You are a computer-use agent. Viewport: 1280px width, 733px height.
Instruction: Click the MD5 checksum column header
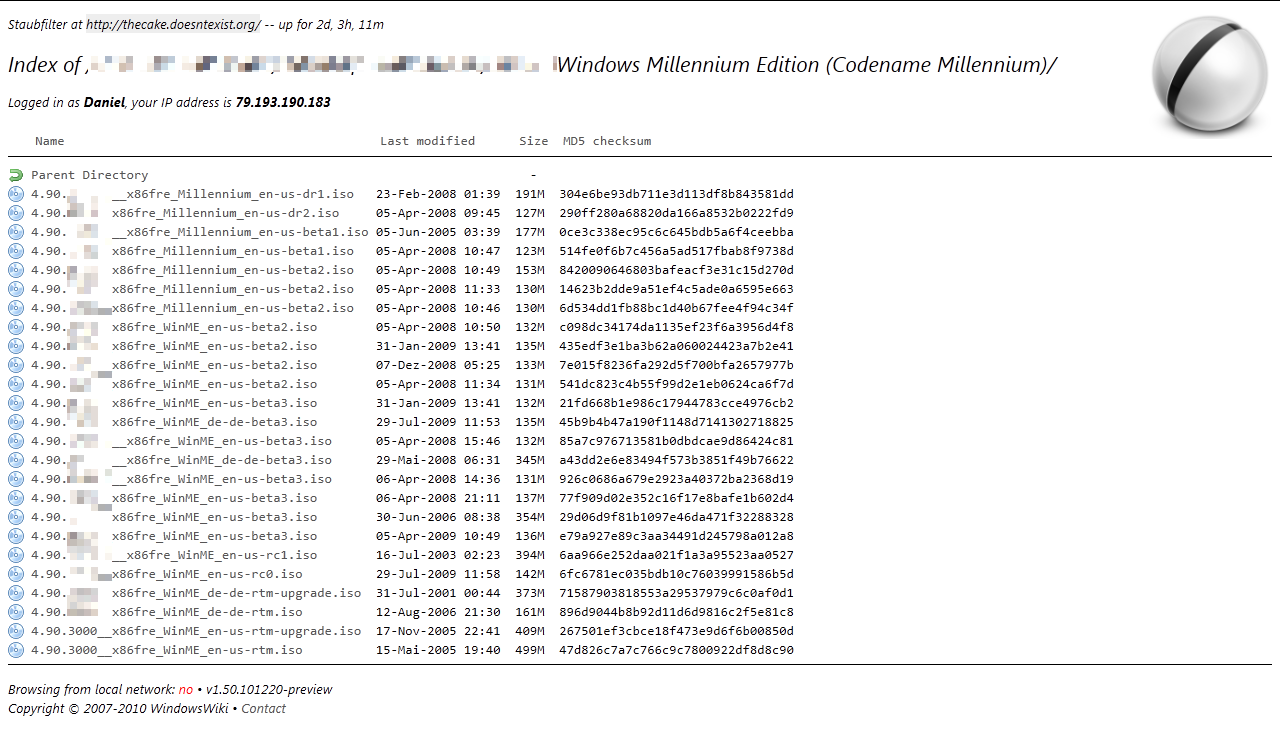607,141
